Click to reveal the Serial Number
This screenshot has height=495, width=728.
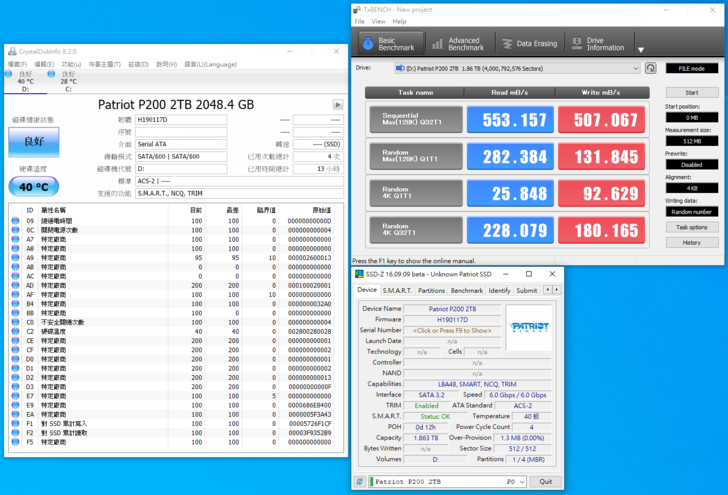pos(453,330)
